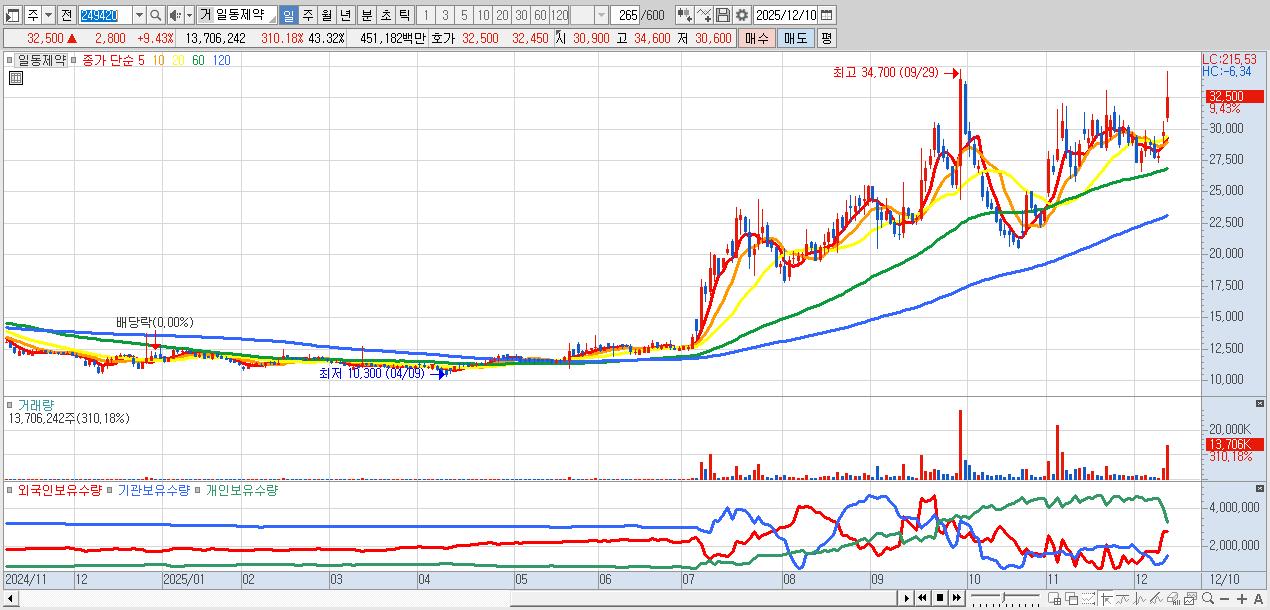The height and width of the screenshot is (610, 1270).
Task: Click the trend line tool icon in bottom toolbar
Action: click(1122, 599)
